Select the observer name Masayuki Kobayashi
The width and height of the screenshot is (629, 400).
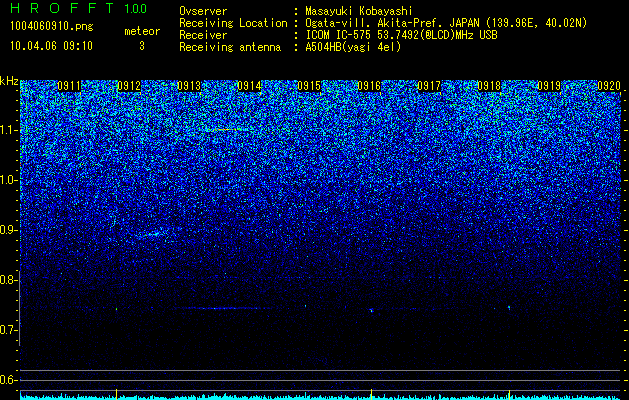point(359,11)
